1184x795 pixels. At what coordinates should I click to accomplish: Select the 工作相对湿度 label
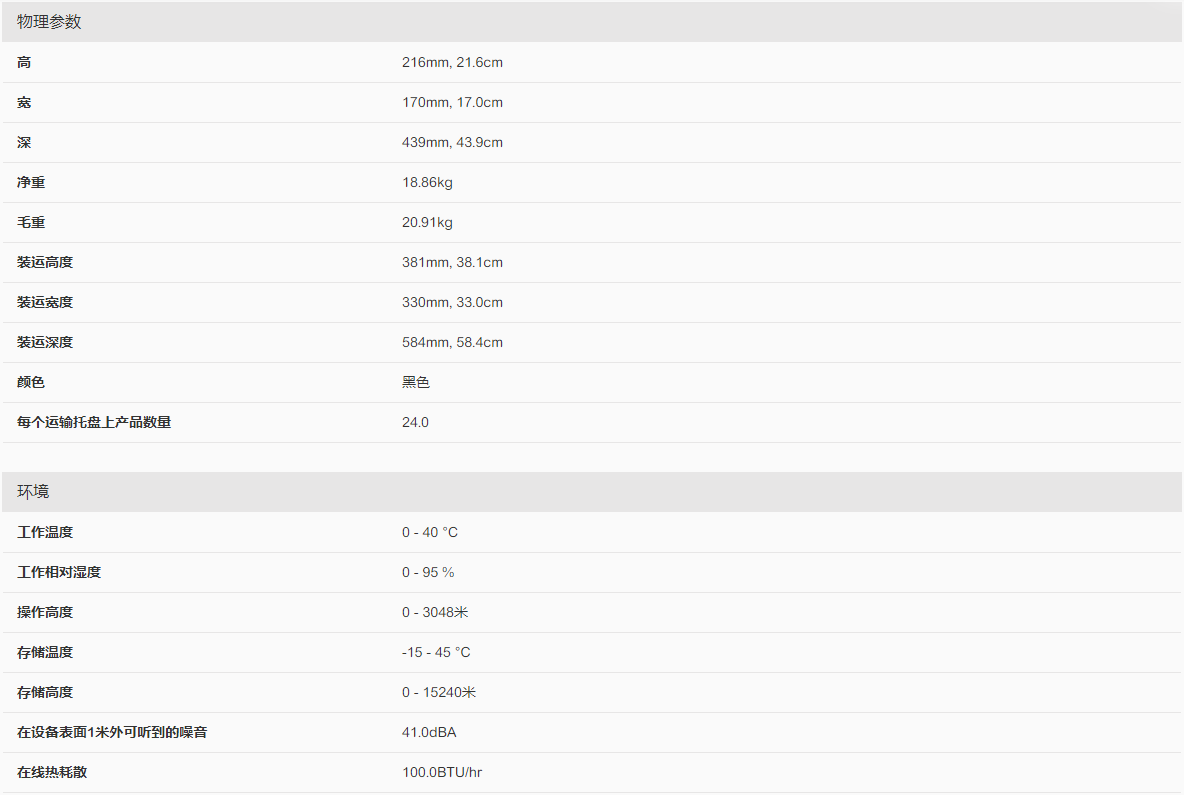59,572
